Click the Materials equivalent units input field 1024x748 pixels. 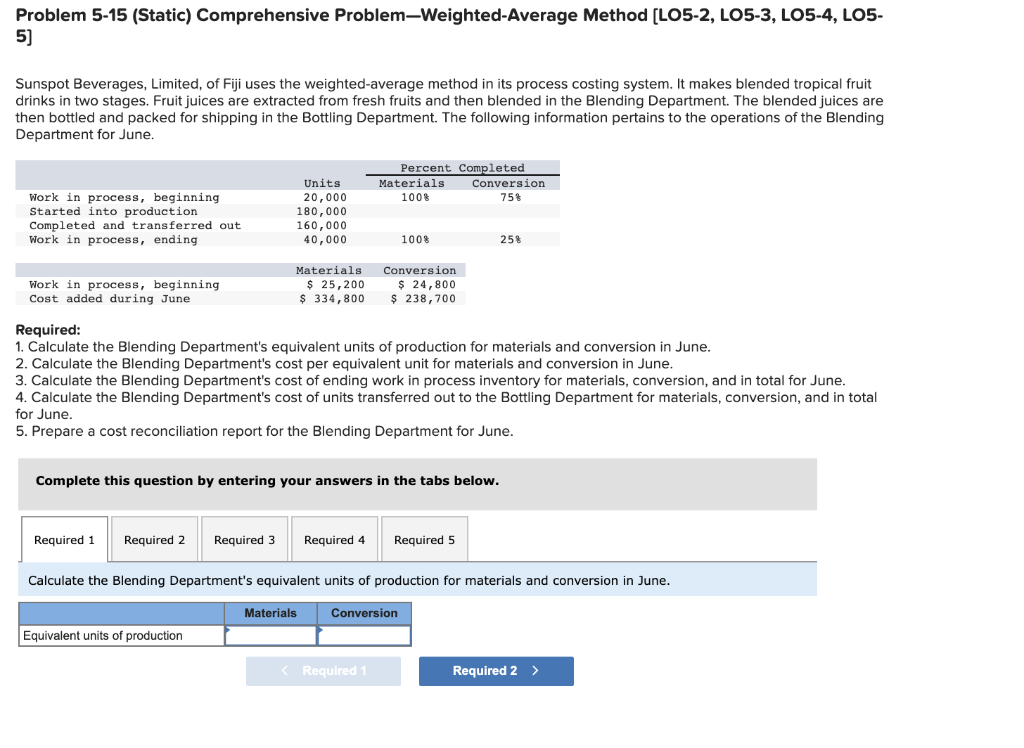pyautogui.click(x=270, y=635)
